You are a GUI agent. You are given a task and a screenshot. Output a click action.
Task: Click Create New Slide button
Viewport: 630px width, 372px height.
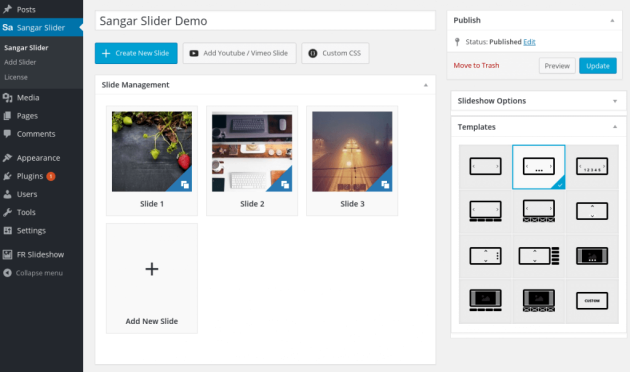[136, 53]
